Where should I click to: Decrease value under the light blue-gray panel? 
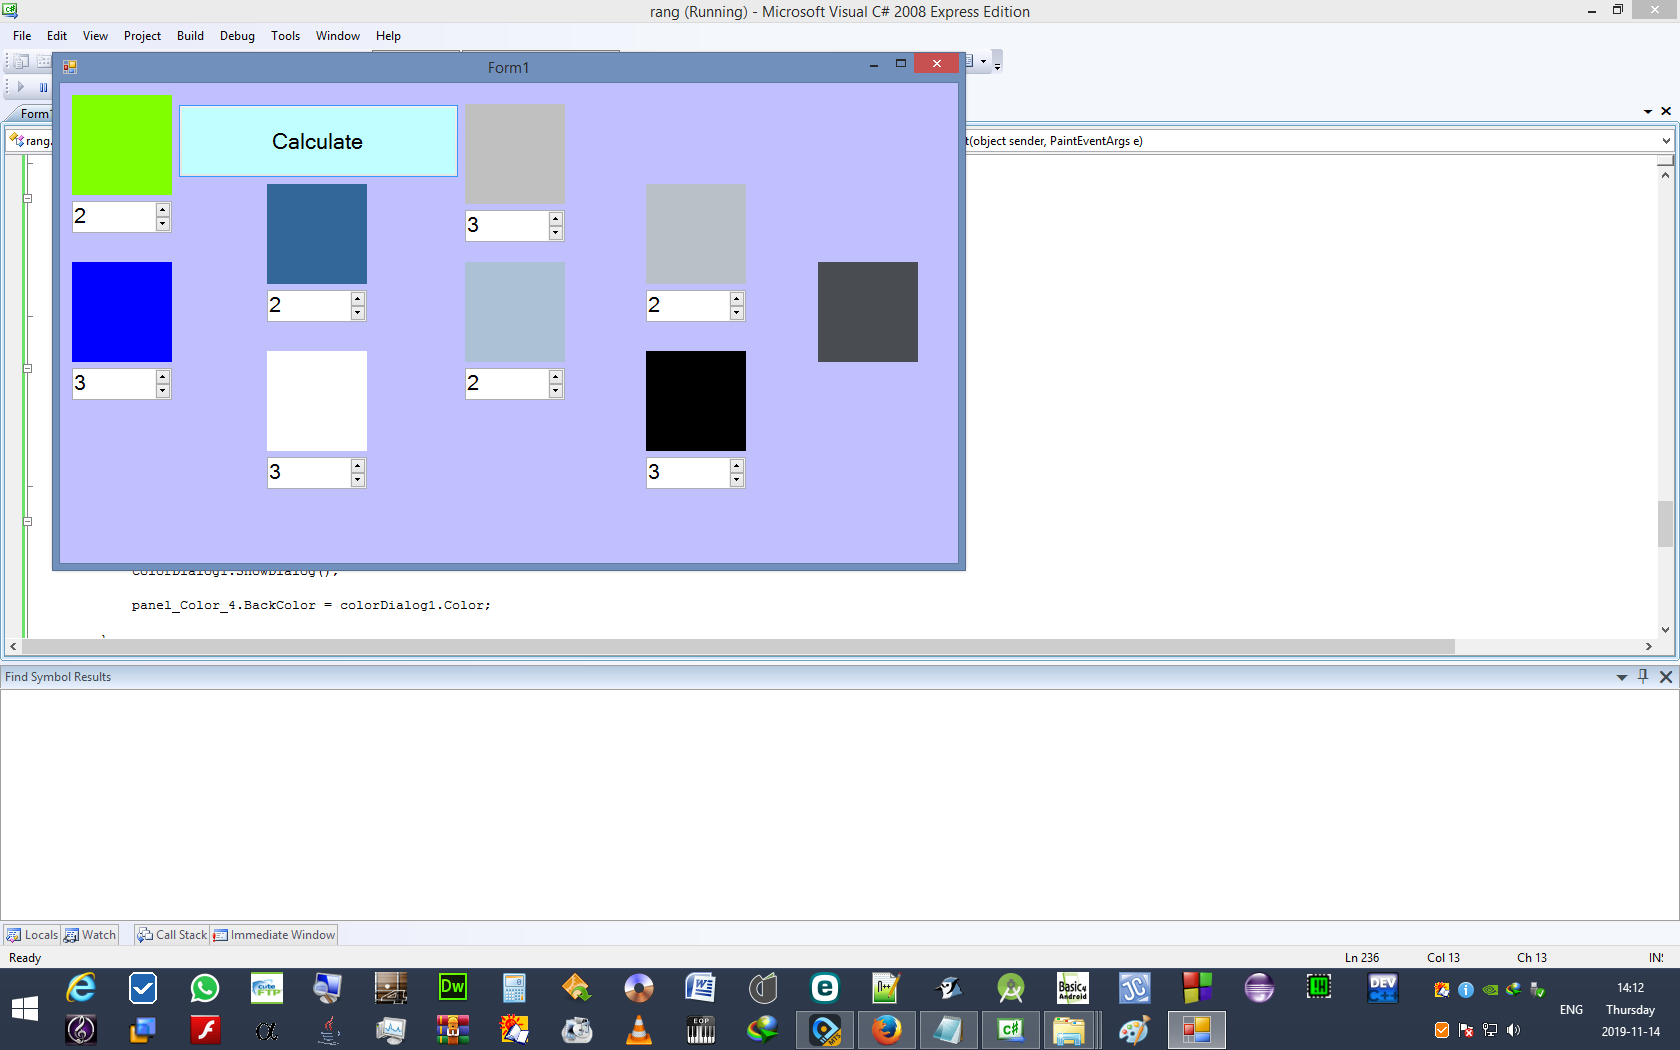click(x=555, y=391)
